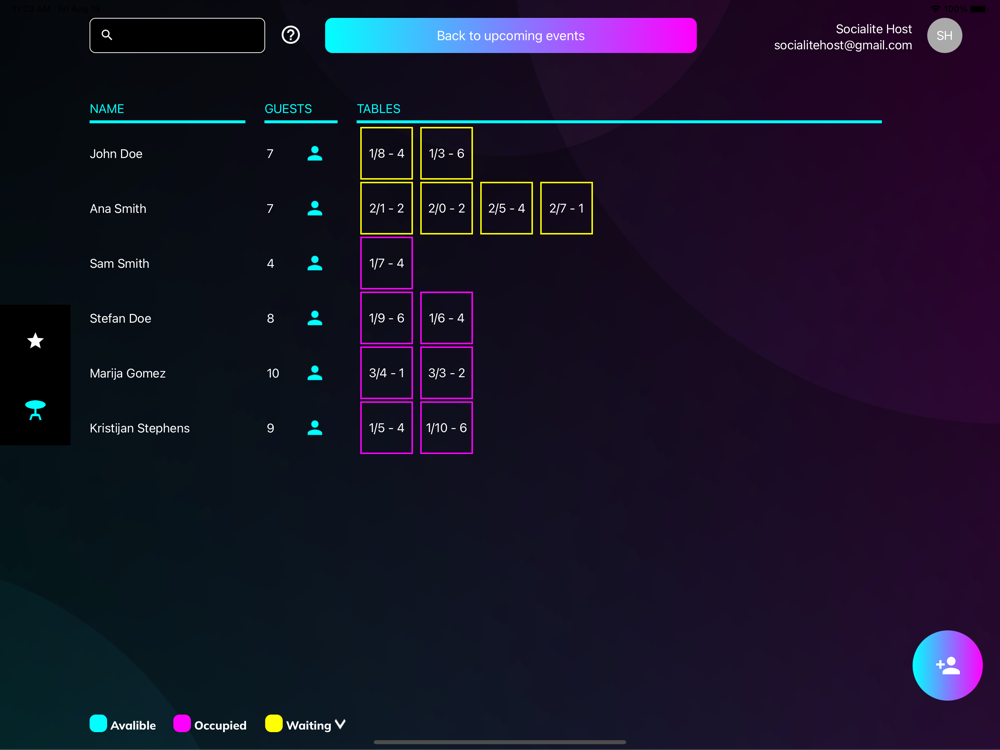Screen dimensions: 1000x750
Task: Focus the search input field
Action: click(177, 35)
